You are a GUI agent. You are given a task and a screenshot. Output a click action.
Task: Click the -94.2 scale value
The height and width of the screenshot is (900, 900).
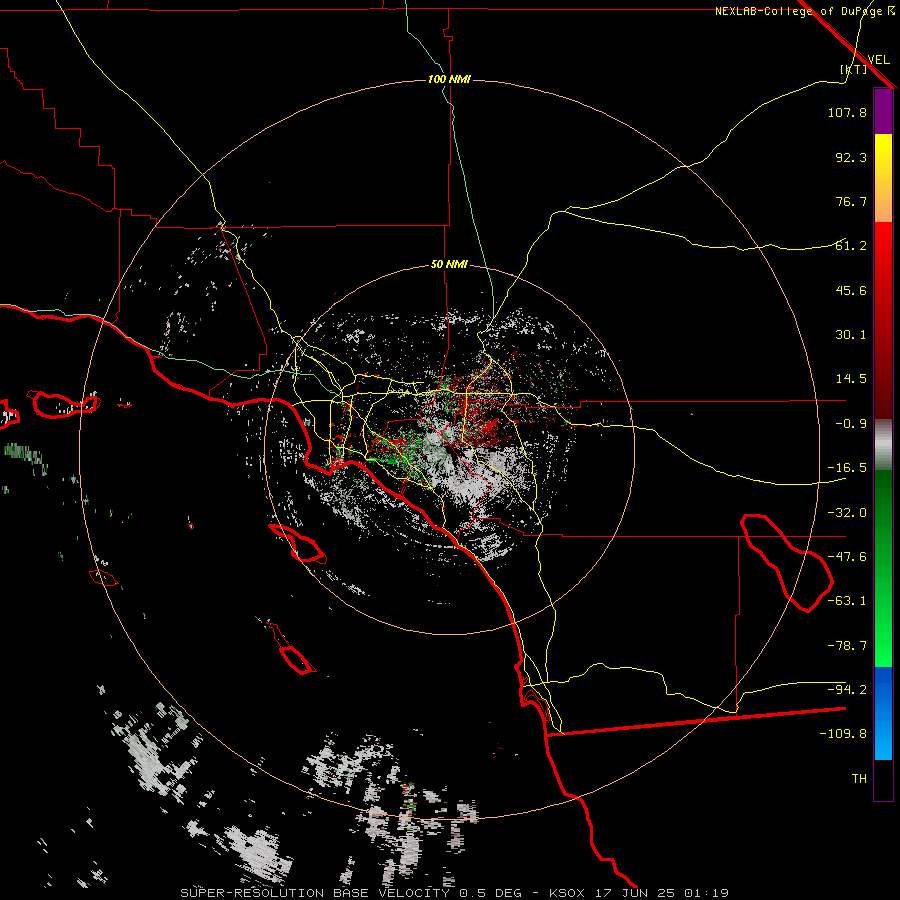point(847,690)
